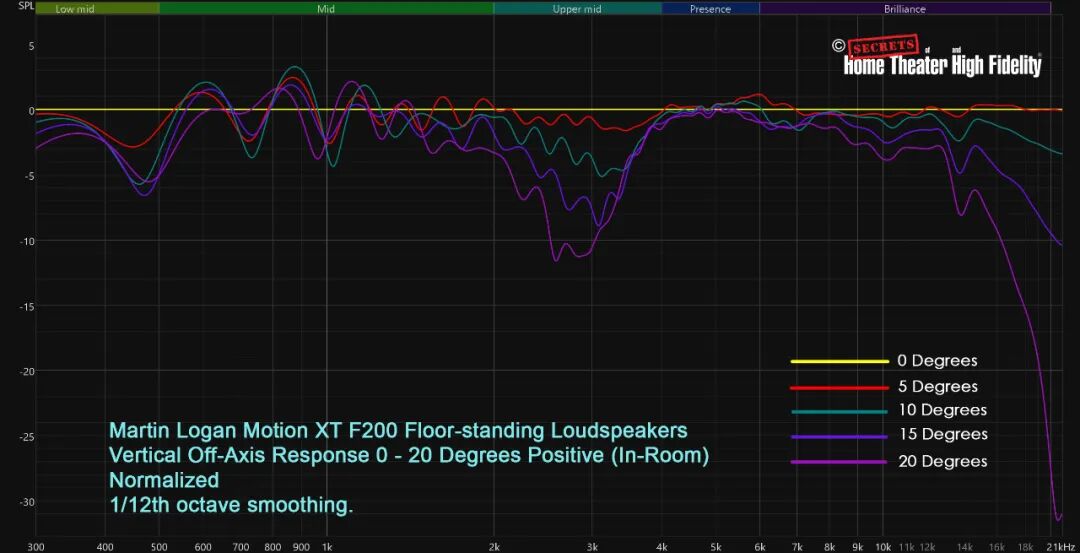Image resolution: width=1080 pixels, height=553 pixels.
Task: Click the yellow legend line for 0 Degrees
Action: 840,362
